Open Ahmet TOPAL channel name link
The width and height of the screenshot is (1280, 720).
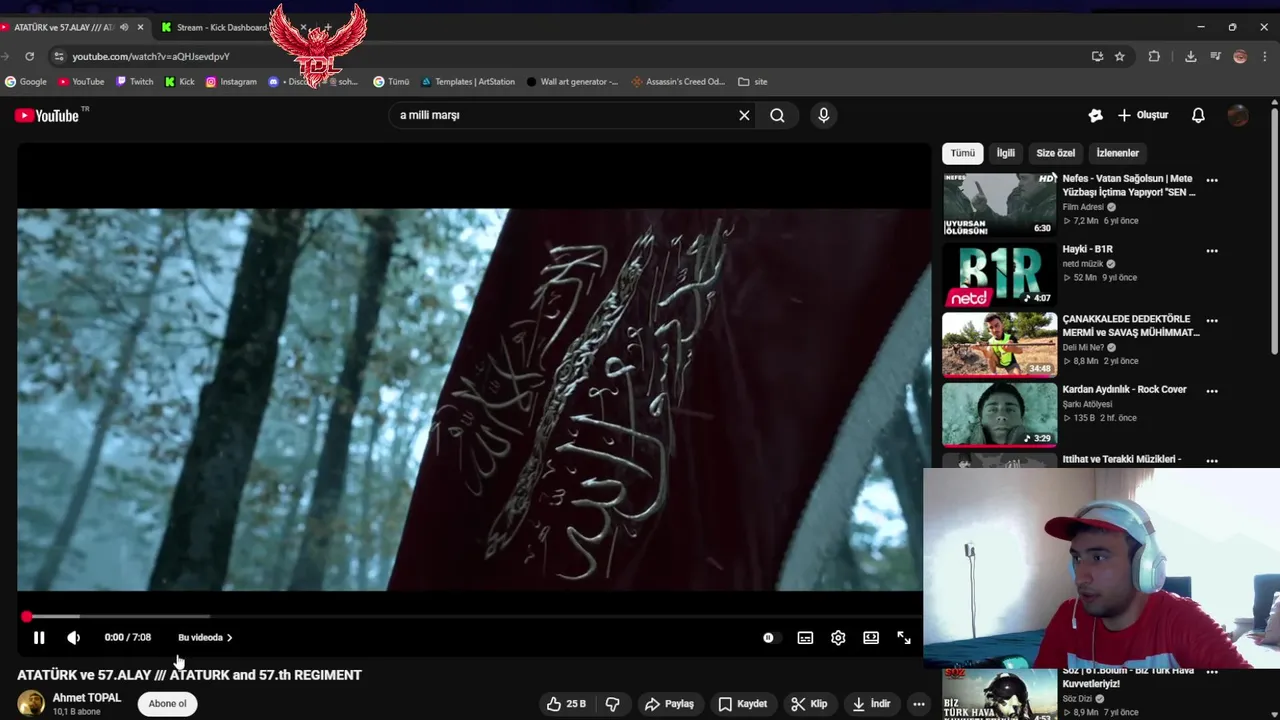tap(87, 698)
